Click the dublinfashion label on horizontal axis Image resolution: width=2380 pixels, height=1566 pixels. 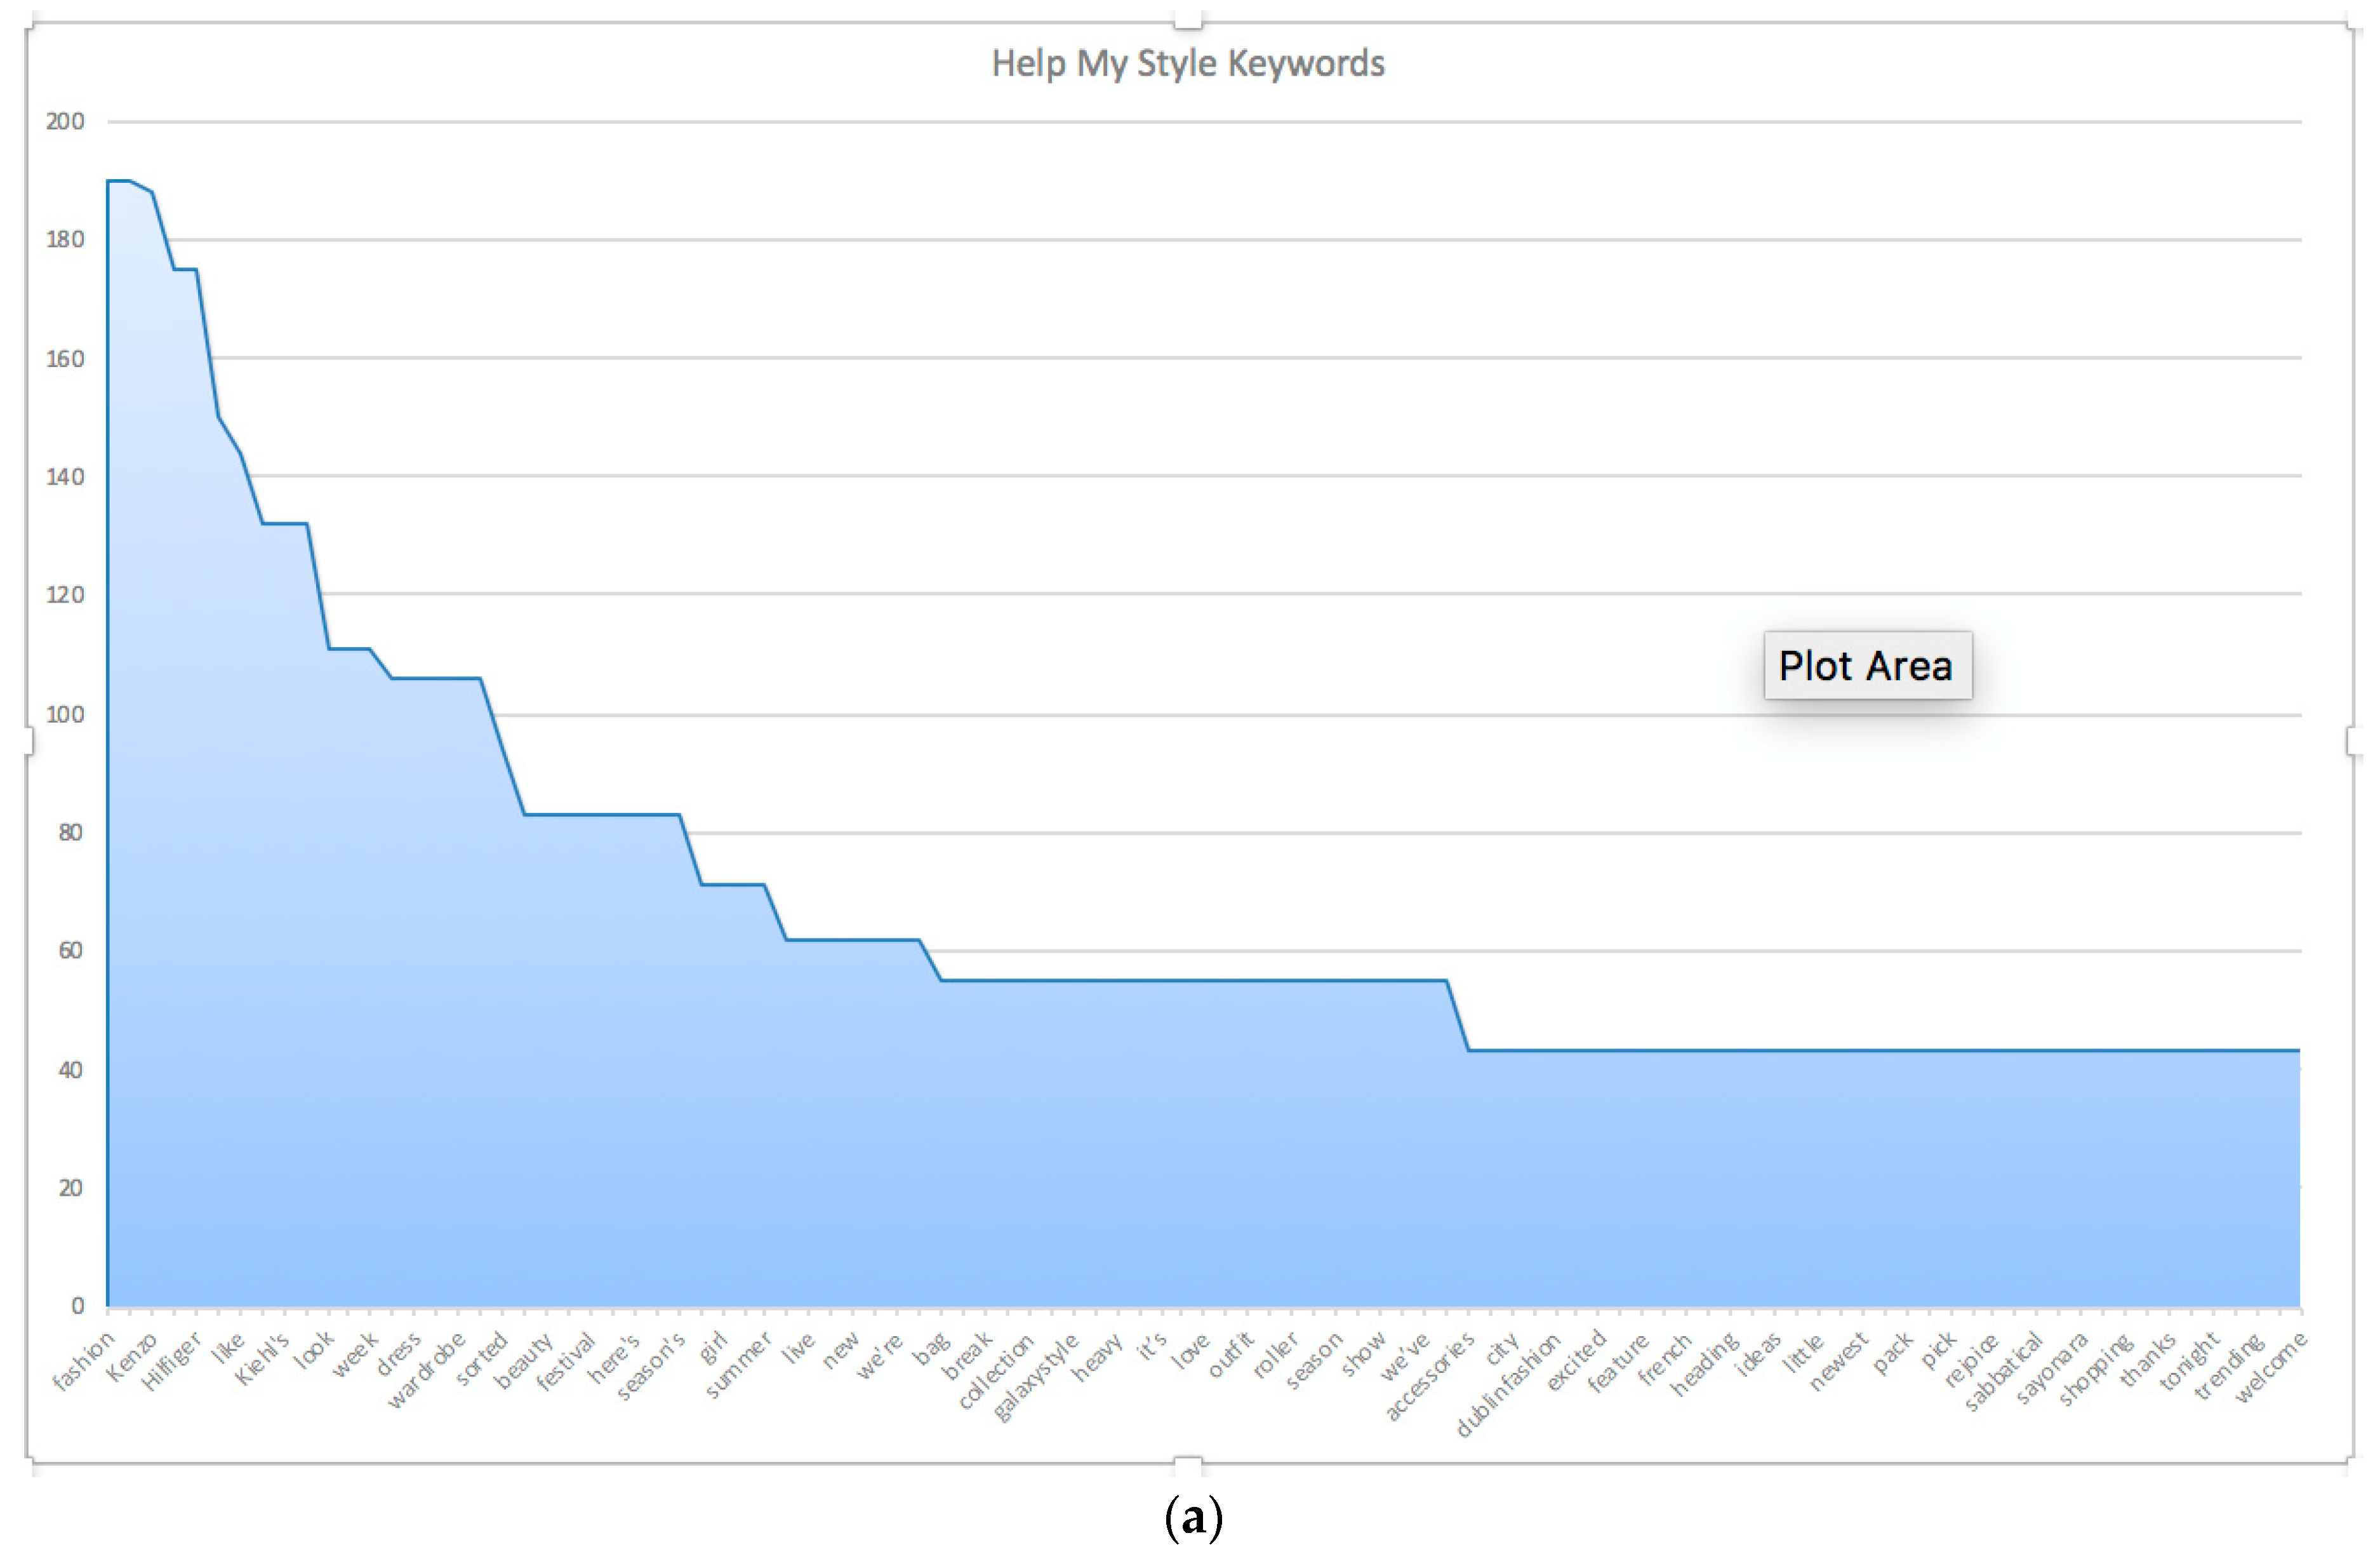pyautogui.click(x=1508, y=1386)
